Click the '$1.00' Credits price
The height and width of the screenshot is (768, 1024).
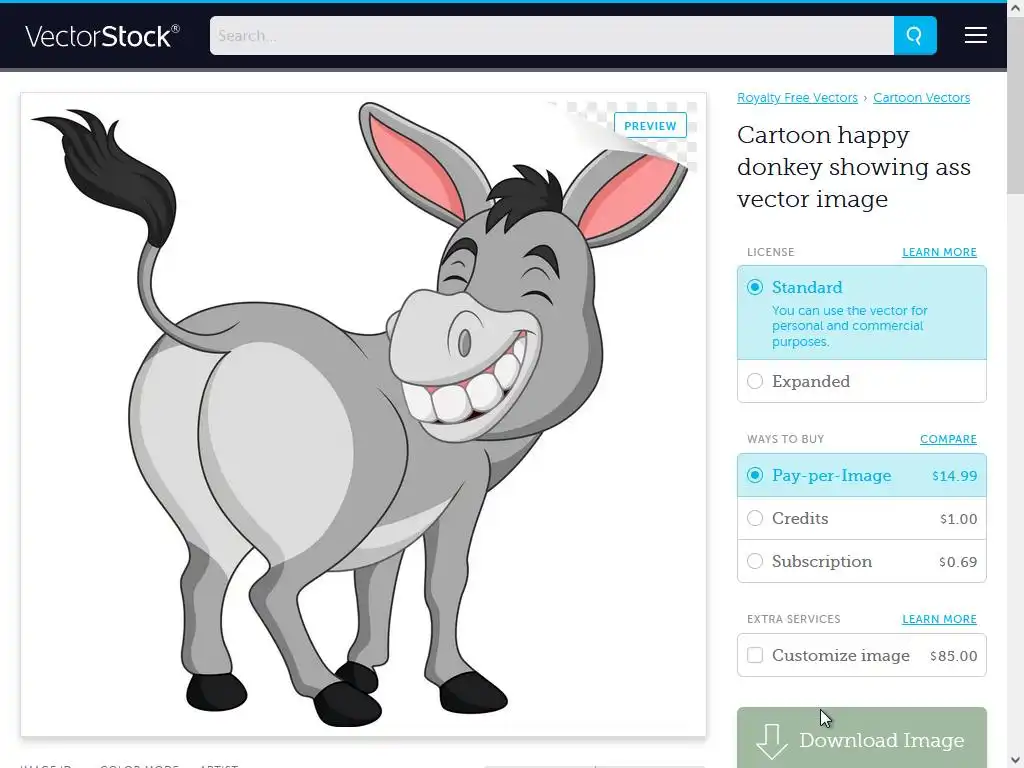[958, 519]
